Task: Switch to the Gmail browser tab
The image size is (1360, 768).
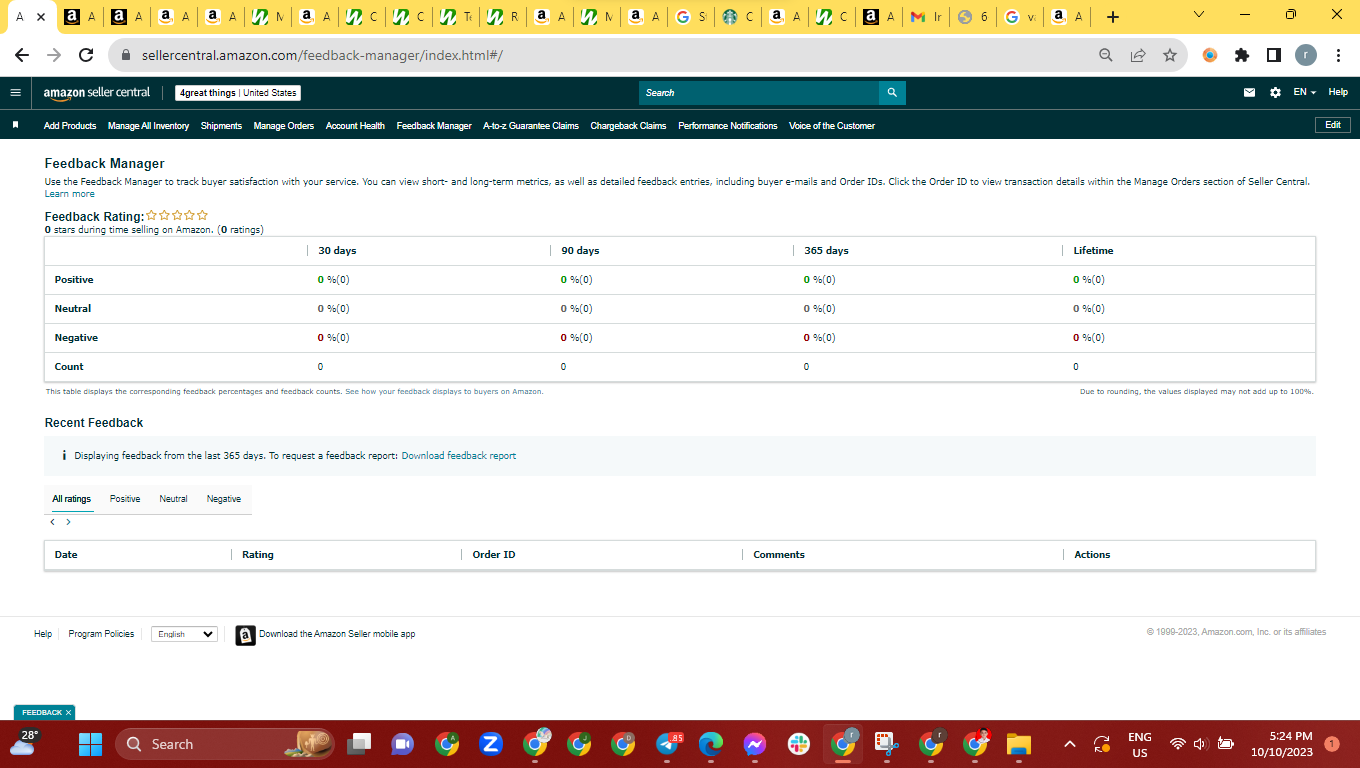Action: [x=927, y=17]
